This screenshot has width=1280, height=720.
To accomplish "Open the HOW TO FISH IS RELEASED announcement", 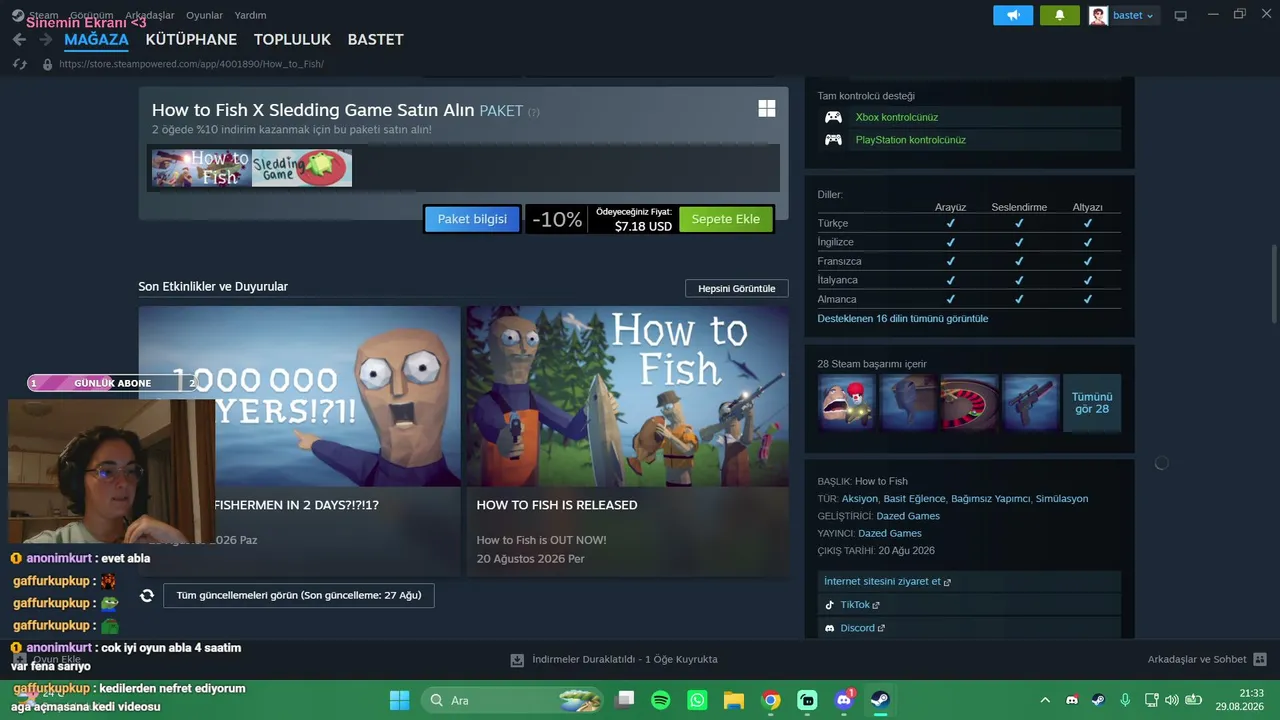I will pyautogui.click(x=627, y=441).
